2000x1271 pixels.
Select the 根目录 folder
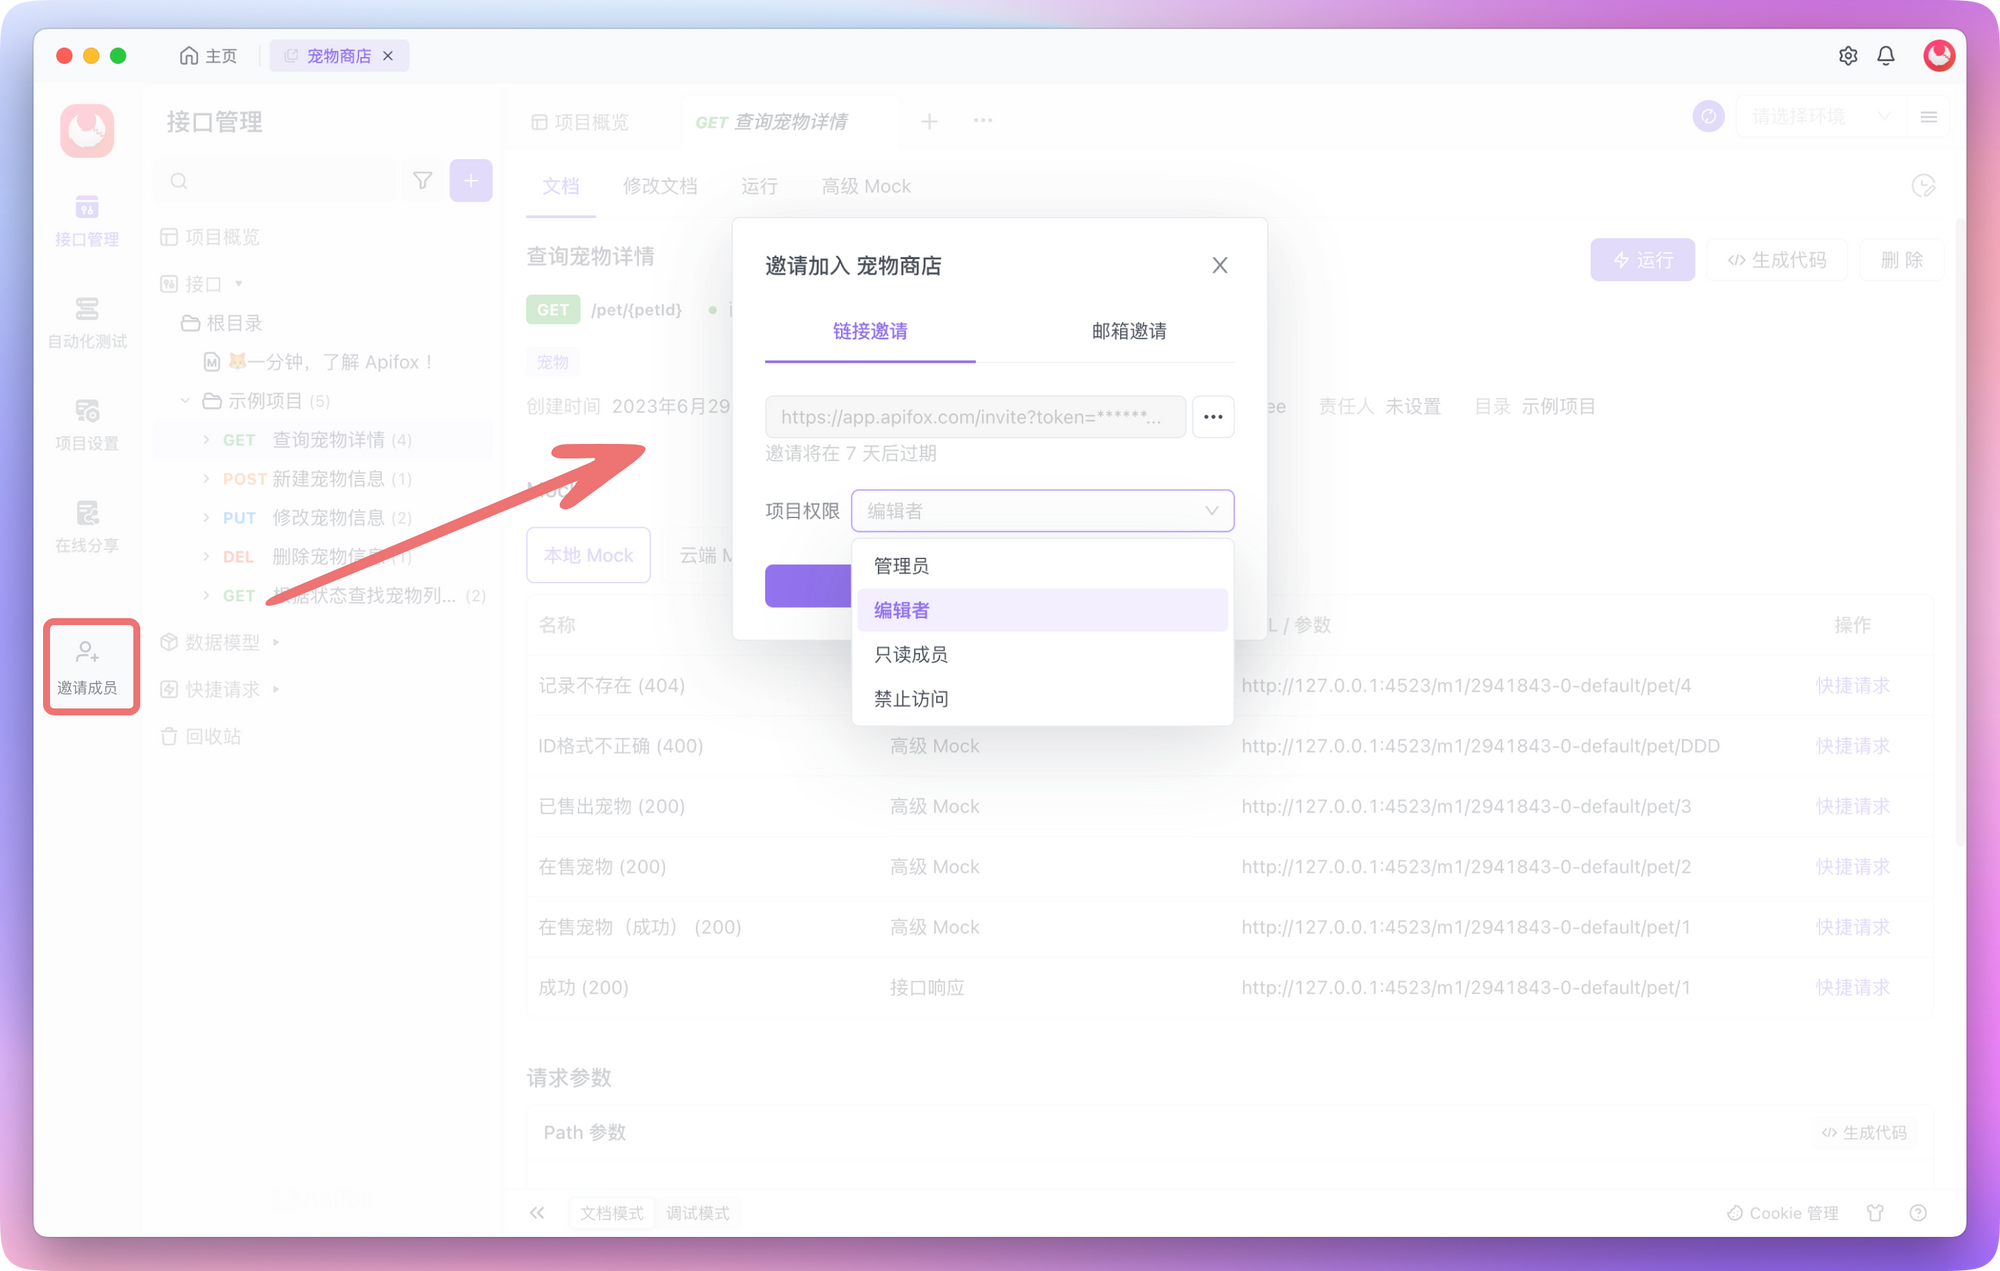pyautogui.click(x=222, y=323)
